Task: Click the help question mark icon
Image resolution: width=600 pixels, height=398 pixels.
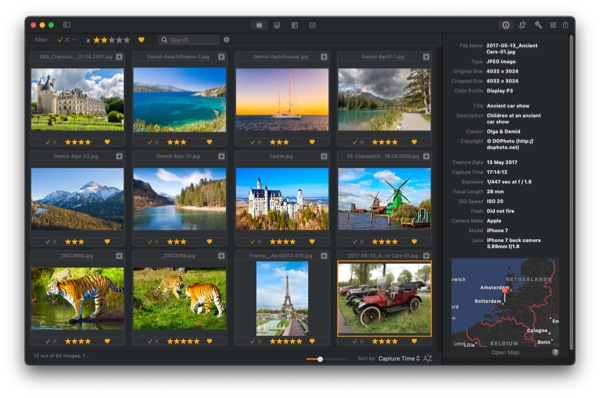Action: (555, 352)
